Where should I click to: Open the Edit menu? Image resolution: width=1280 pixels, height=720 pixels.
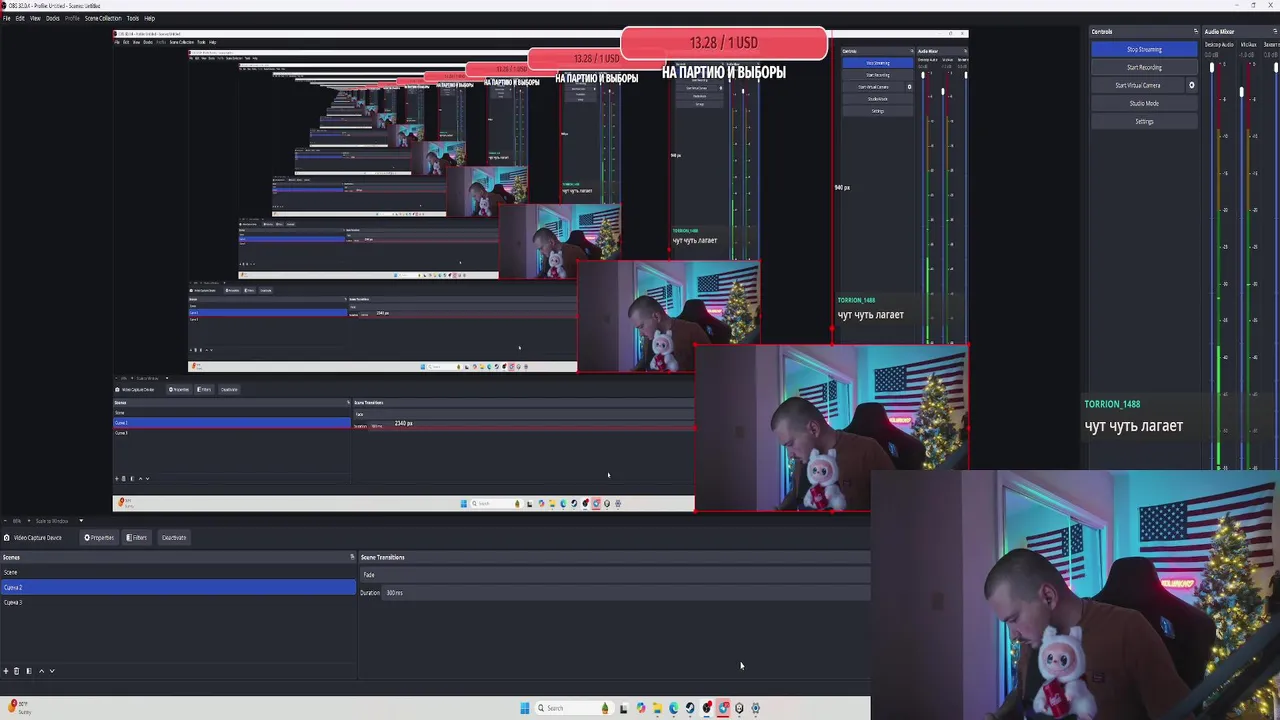point(20,18)
